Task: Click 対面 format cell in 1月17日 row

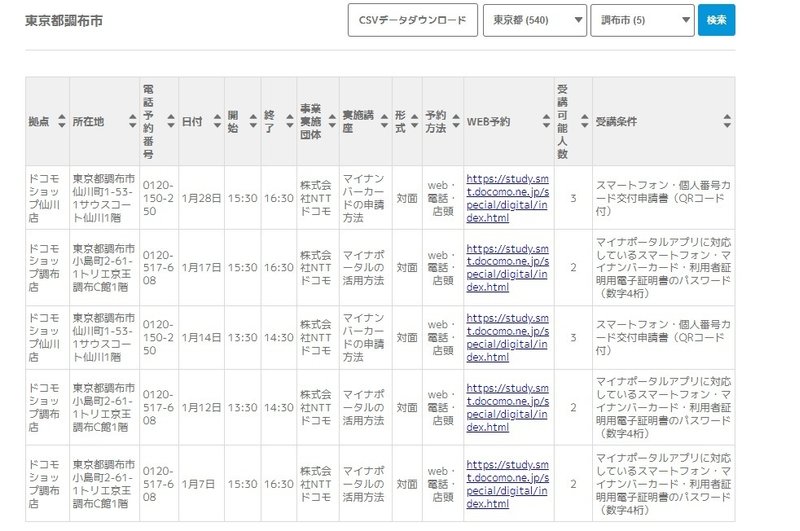Action: point(407,268)
